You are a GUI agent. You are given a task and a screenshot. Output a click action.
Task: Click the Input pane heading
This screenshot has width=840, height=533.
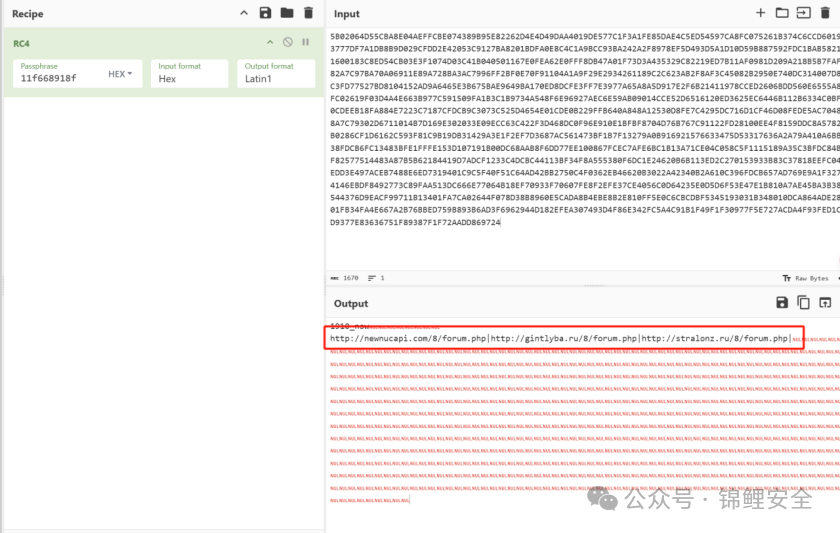347,14
